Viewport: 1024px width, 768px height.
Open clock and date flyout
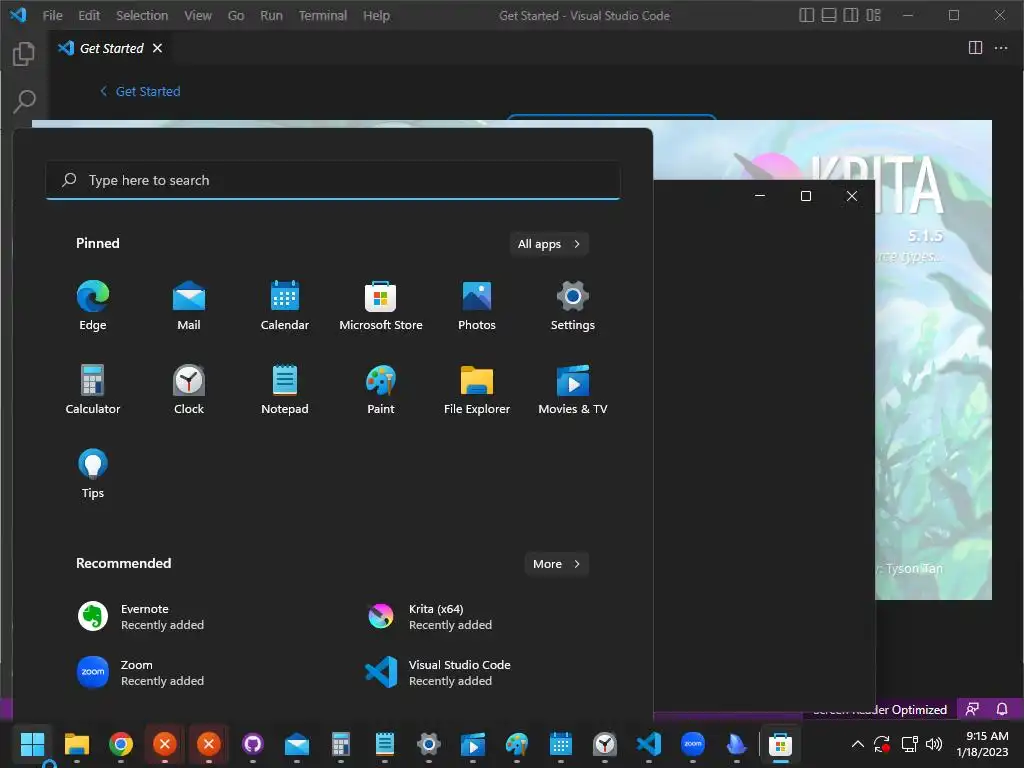click(x=982, y=744)
